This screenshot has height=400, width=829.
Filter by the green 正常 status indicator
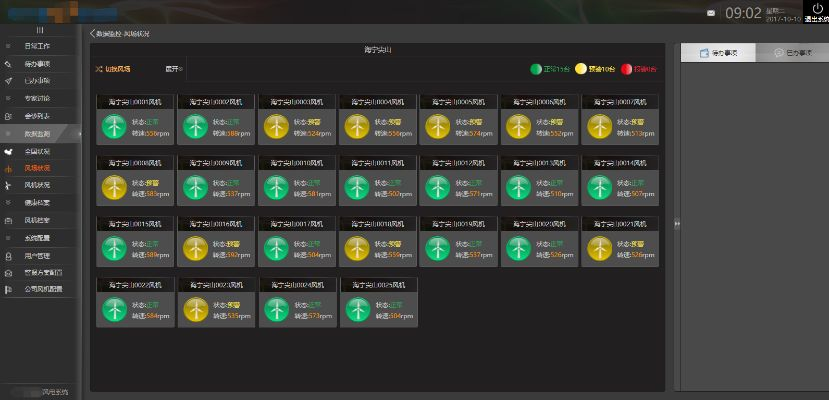point(535,69)
